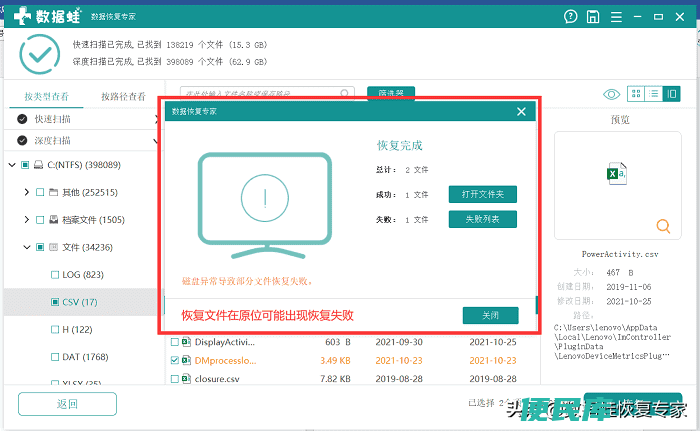Click the 3.49 KB size cell
The height and width of the screenshot is (431, 700).
[x=335, y=360]
